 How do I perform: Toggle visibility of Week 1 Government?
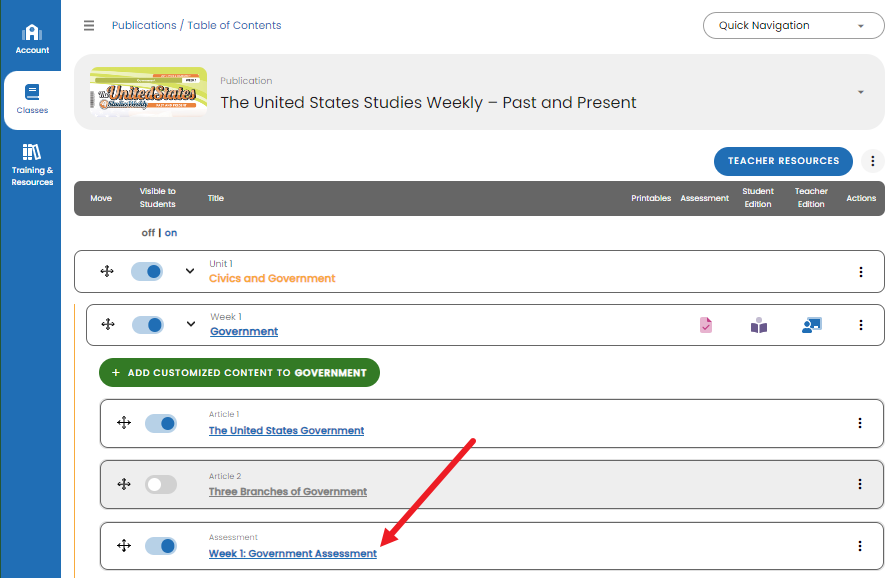pos(148,325)
